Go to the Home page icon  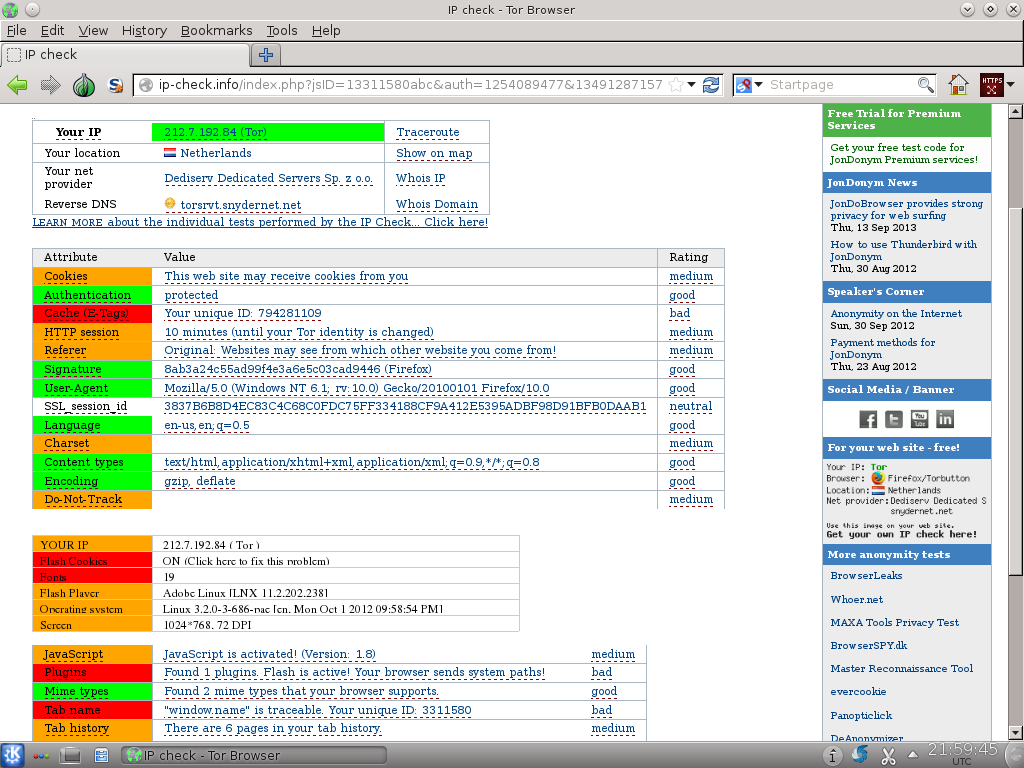[958, 85]
